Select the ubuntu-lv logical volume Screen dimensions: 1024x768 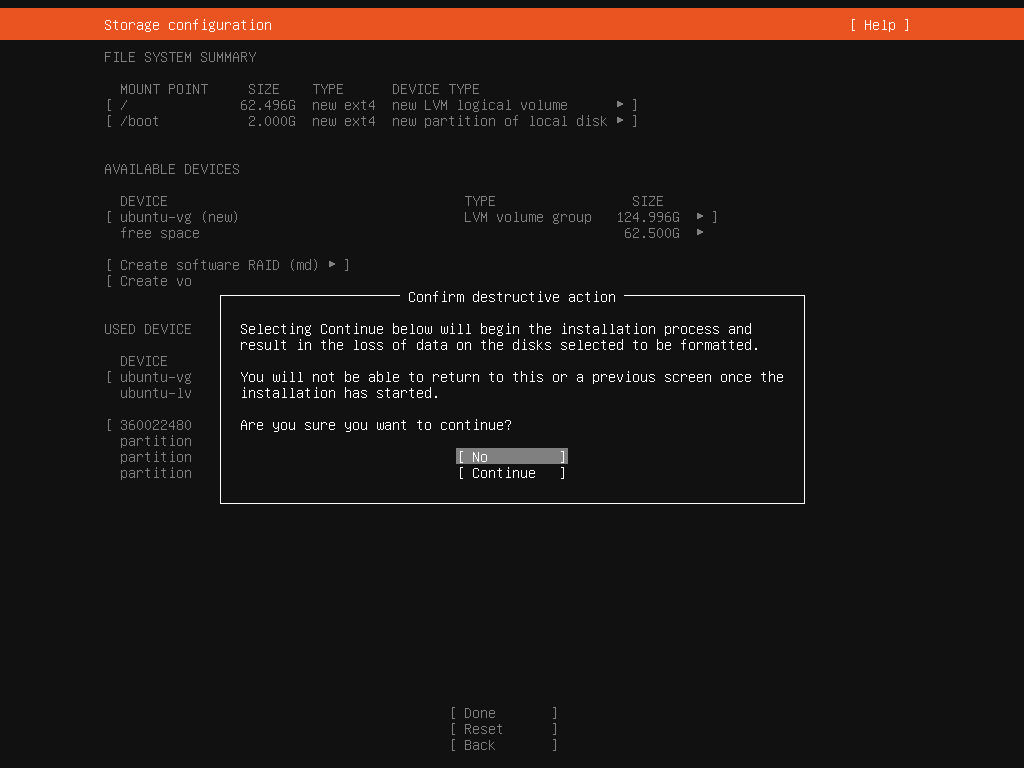point(155,393)
